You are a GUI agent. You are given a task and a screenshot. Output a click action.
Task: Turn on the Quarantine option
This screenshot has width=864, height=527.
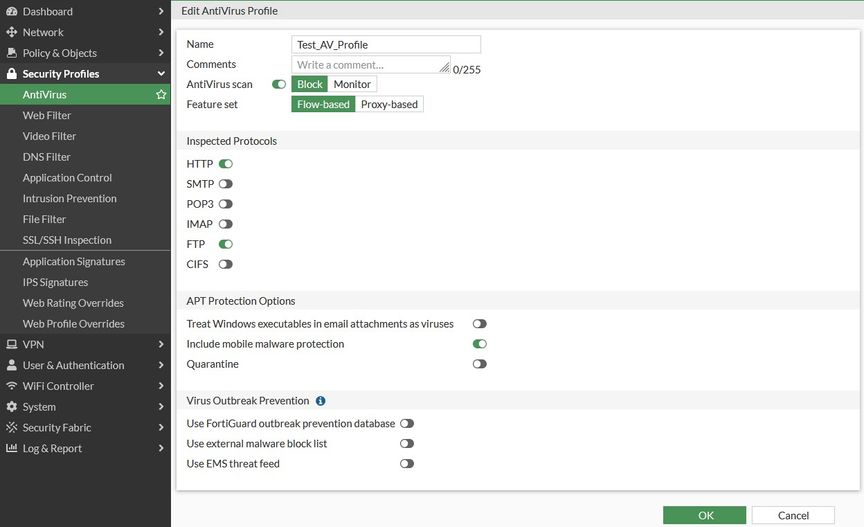click(480, 364)
